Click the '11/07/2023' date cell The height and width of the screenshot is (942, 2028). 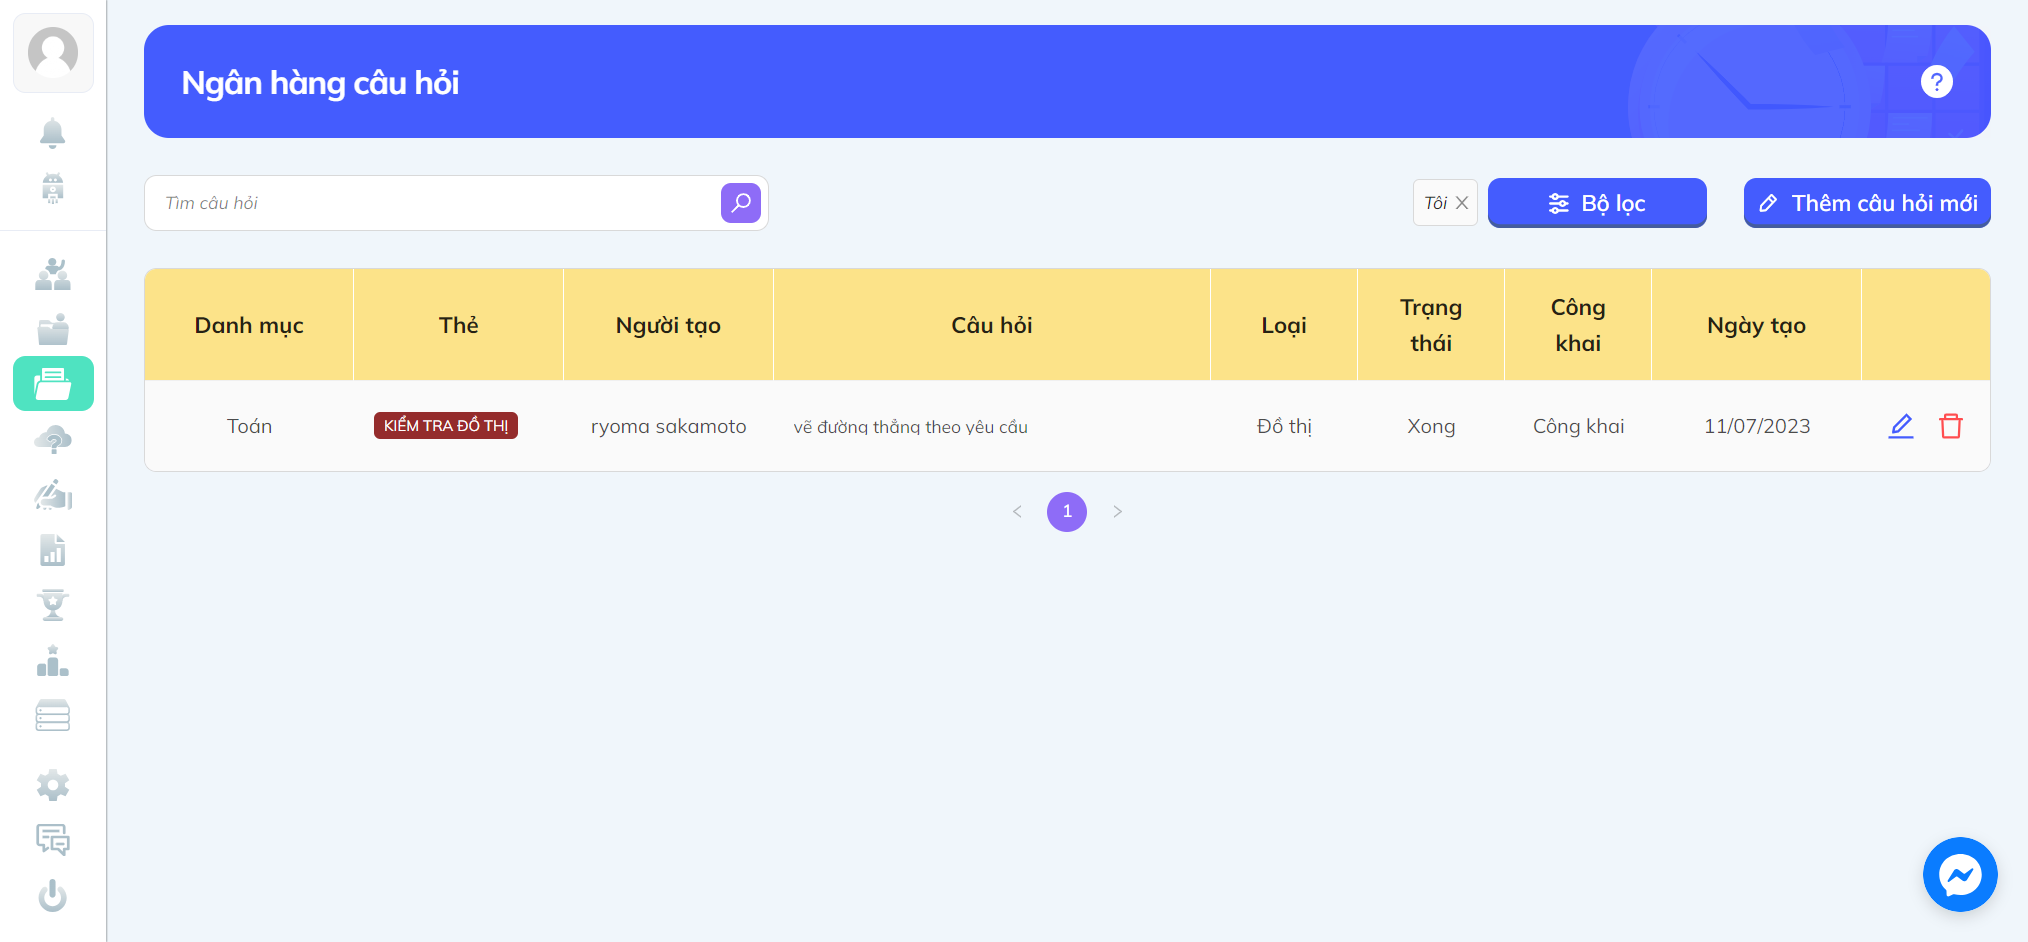coord(1757,426)
